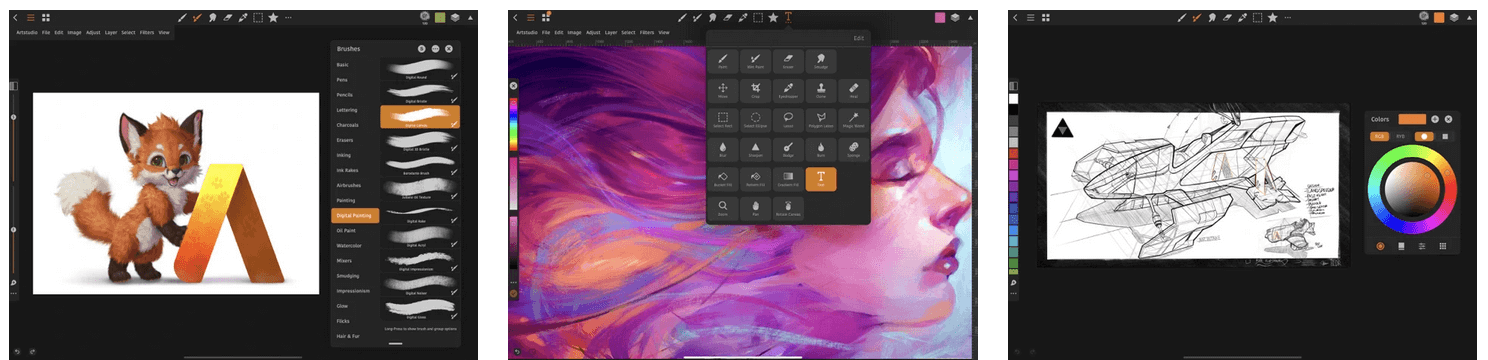1488x360 pixels.
Task: Select the square picker shape toggle in the Colors panel
Action: 1444,136
